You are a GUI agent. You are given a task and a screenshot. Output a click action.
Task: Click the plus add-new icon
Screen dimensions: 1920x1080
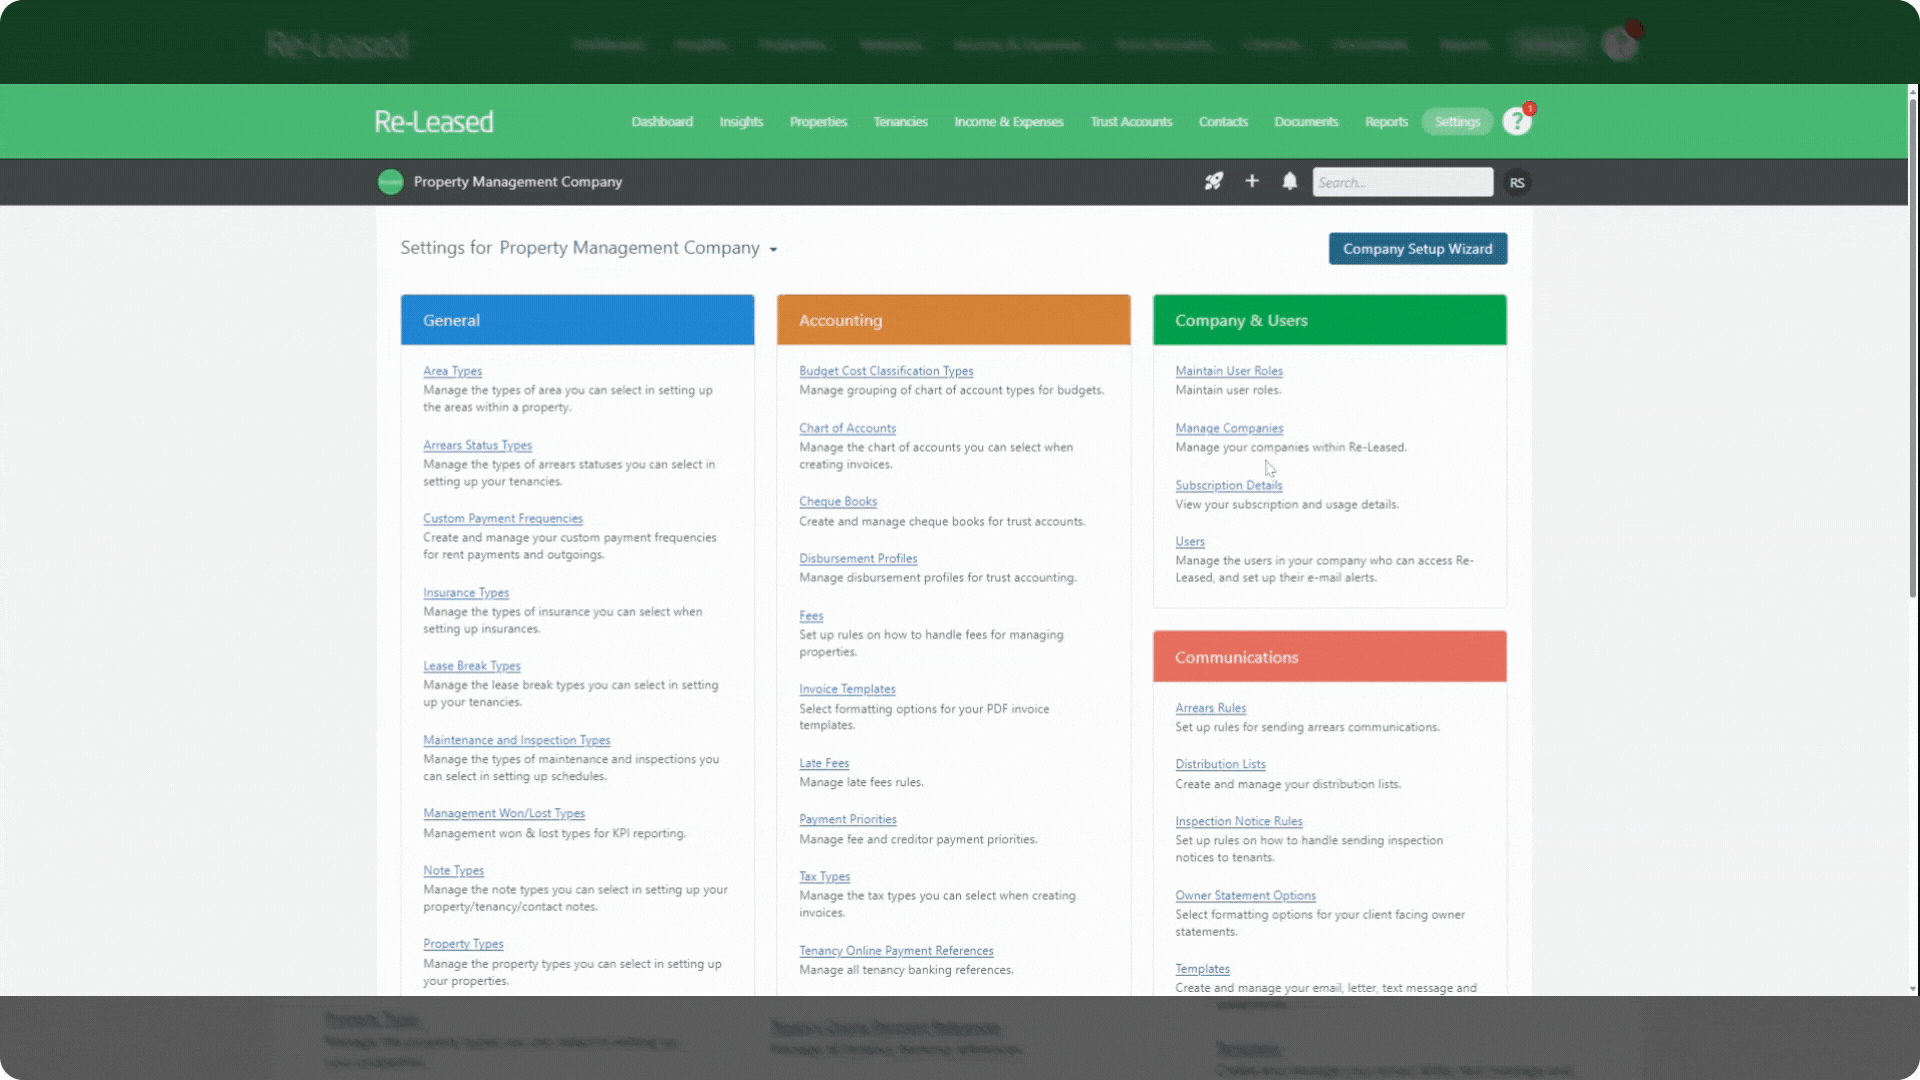pyautogui.click(x=1251, y=181)
